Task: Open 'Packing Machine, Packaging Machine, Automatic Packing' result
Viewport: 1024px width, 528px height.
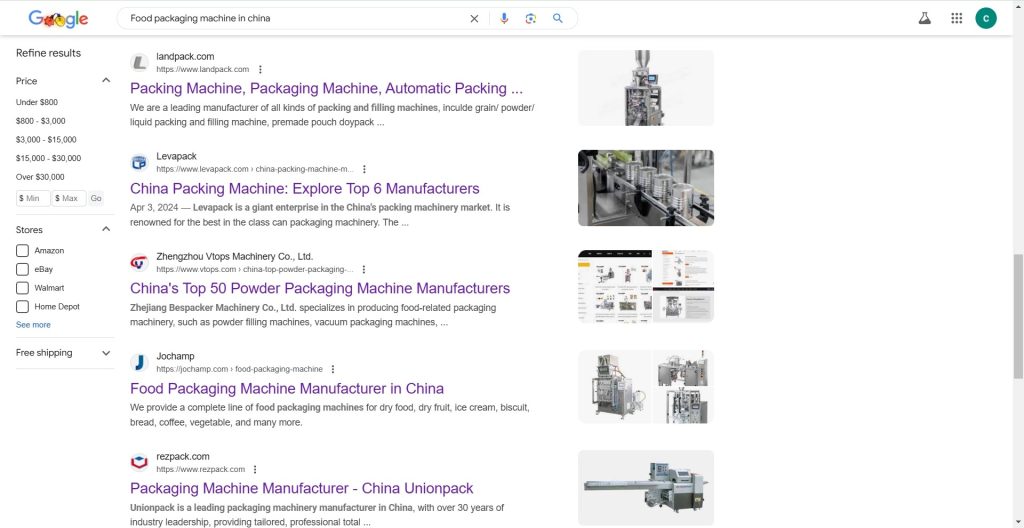Action: point(326,88)
